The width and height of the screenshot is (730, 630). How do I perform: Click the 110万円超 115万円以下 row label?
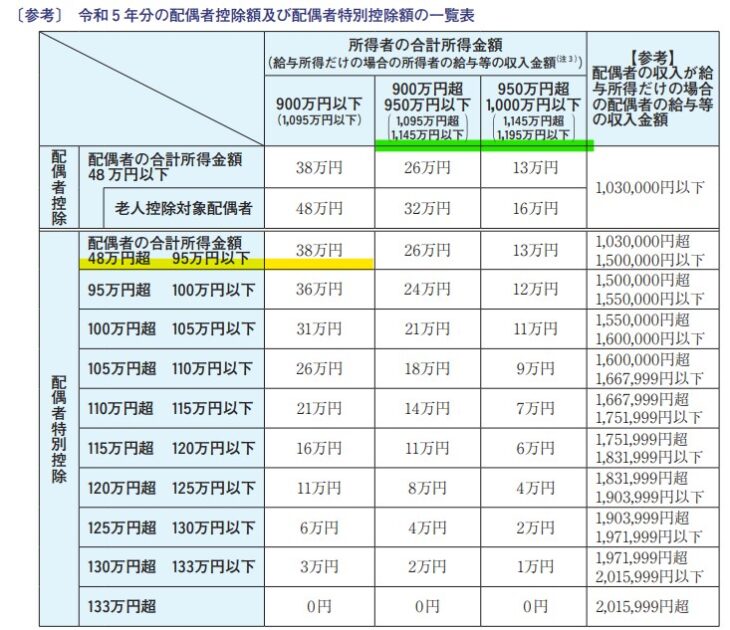click(x=171, y=408)
